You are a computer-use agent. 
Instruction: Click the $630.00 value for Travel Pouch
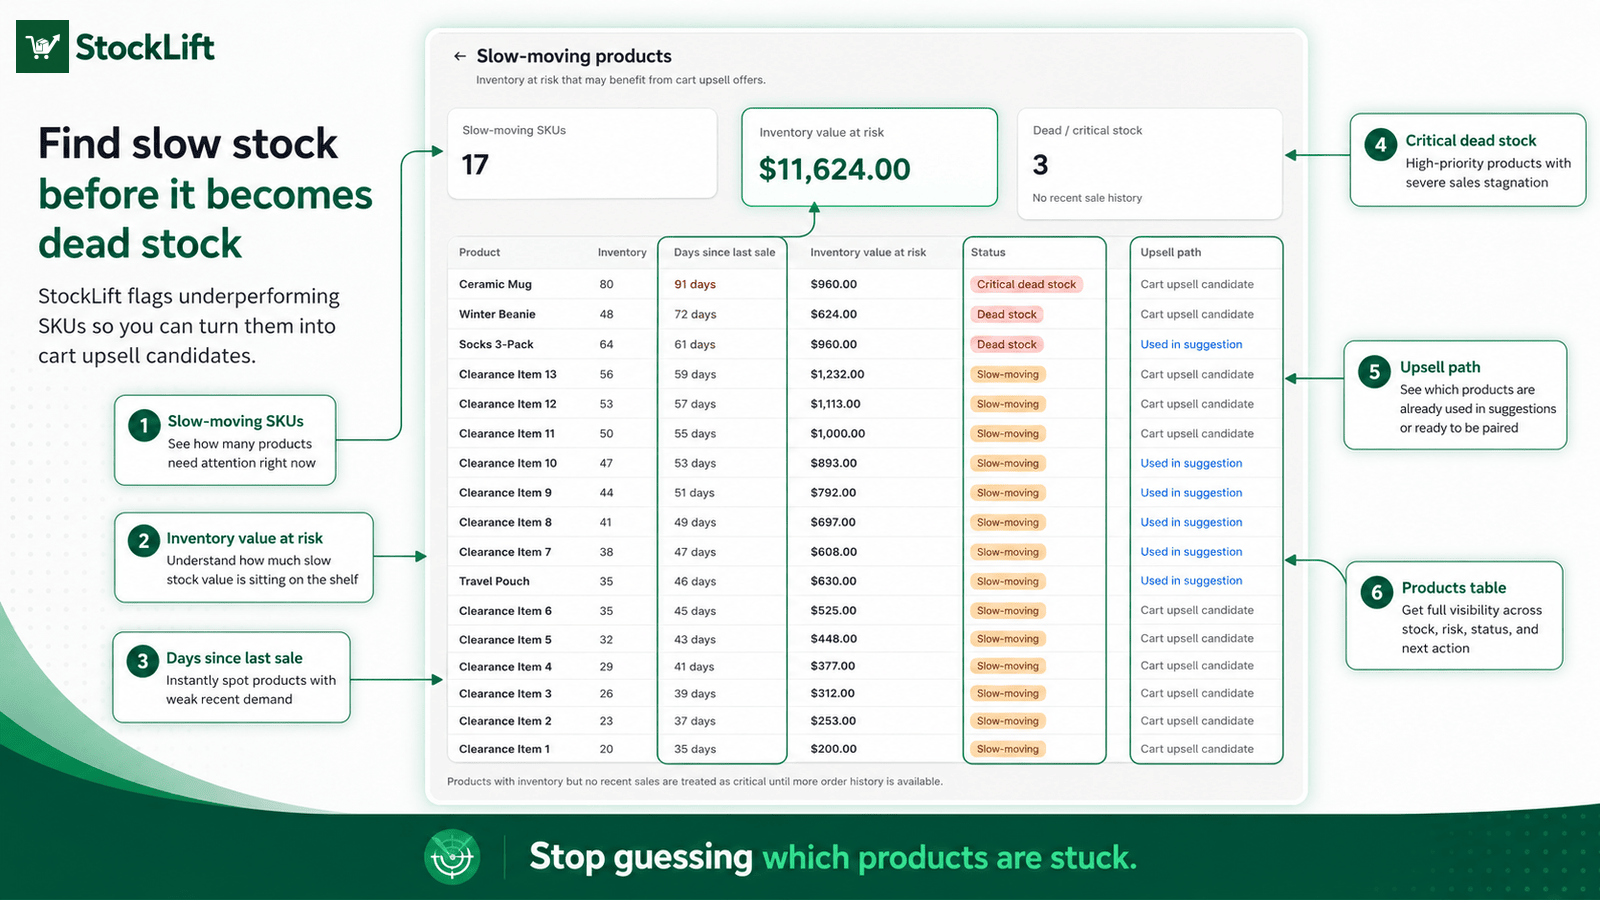point(834,581)
